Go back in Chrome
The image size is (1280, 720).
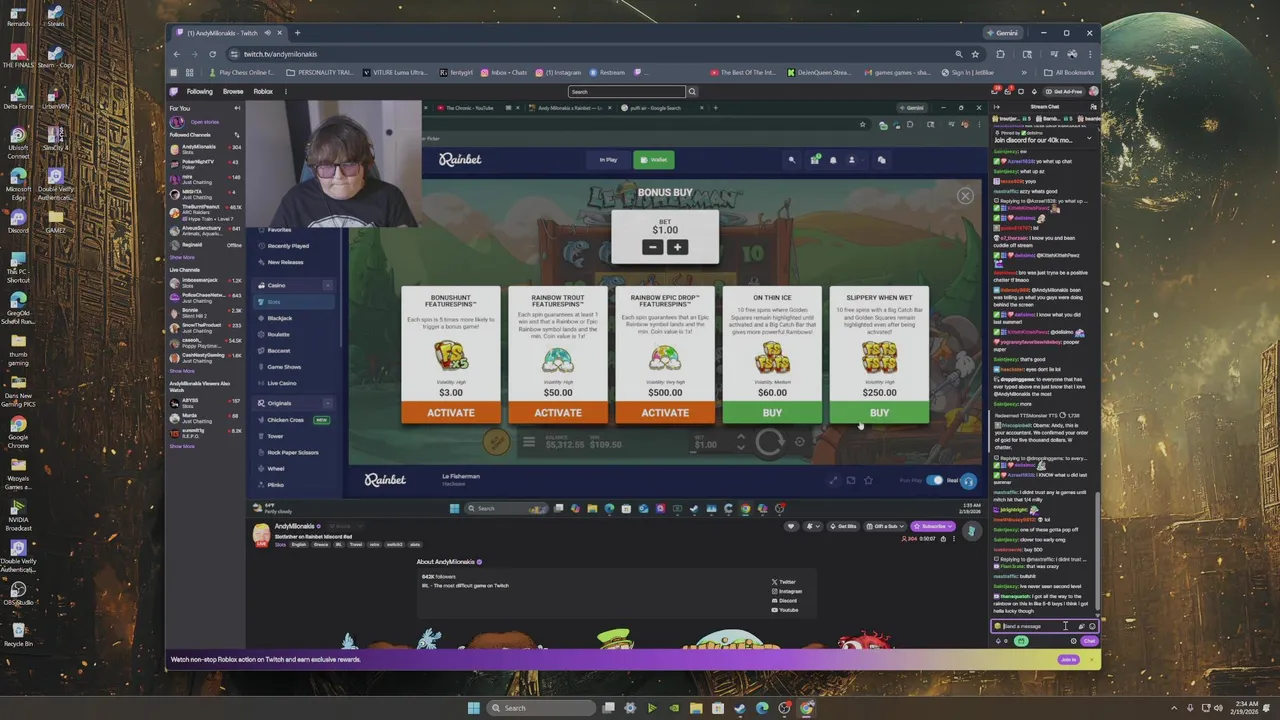coord(176,54)
